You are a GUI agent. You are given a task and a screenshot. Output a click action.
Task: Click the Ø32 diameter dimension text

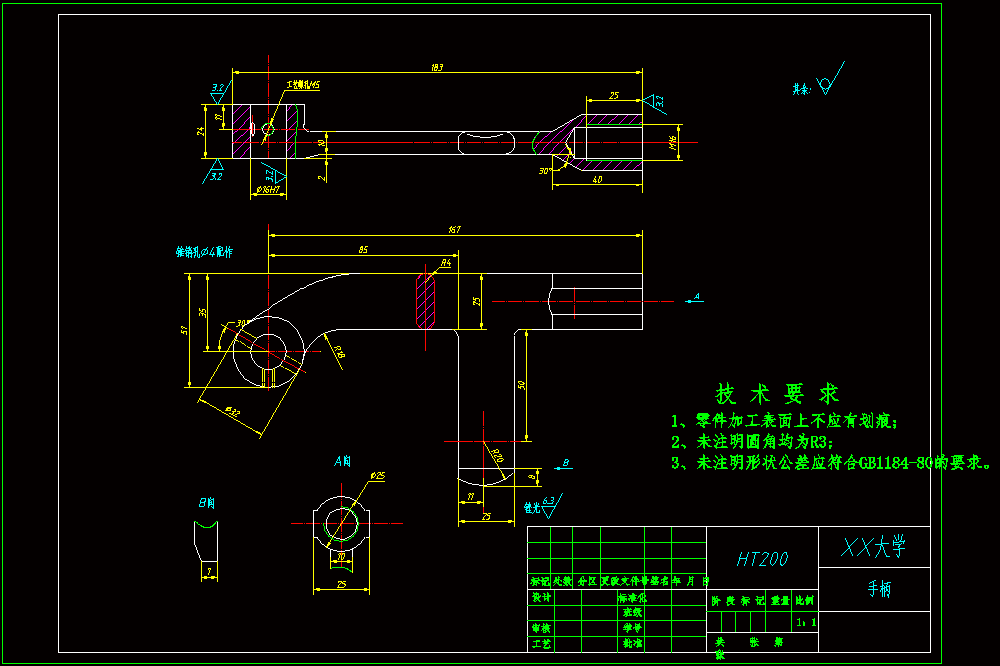(233, 412)
